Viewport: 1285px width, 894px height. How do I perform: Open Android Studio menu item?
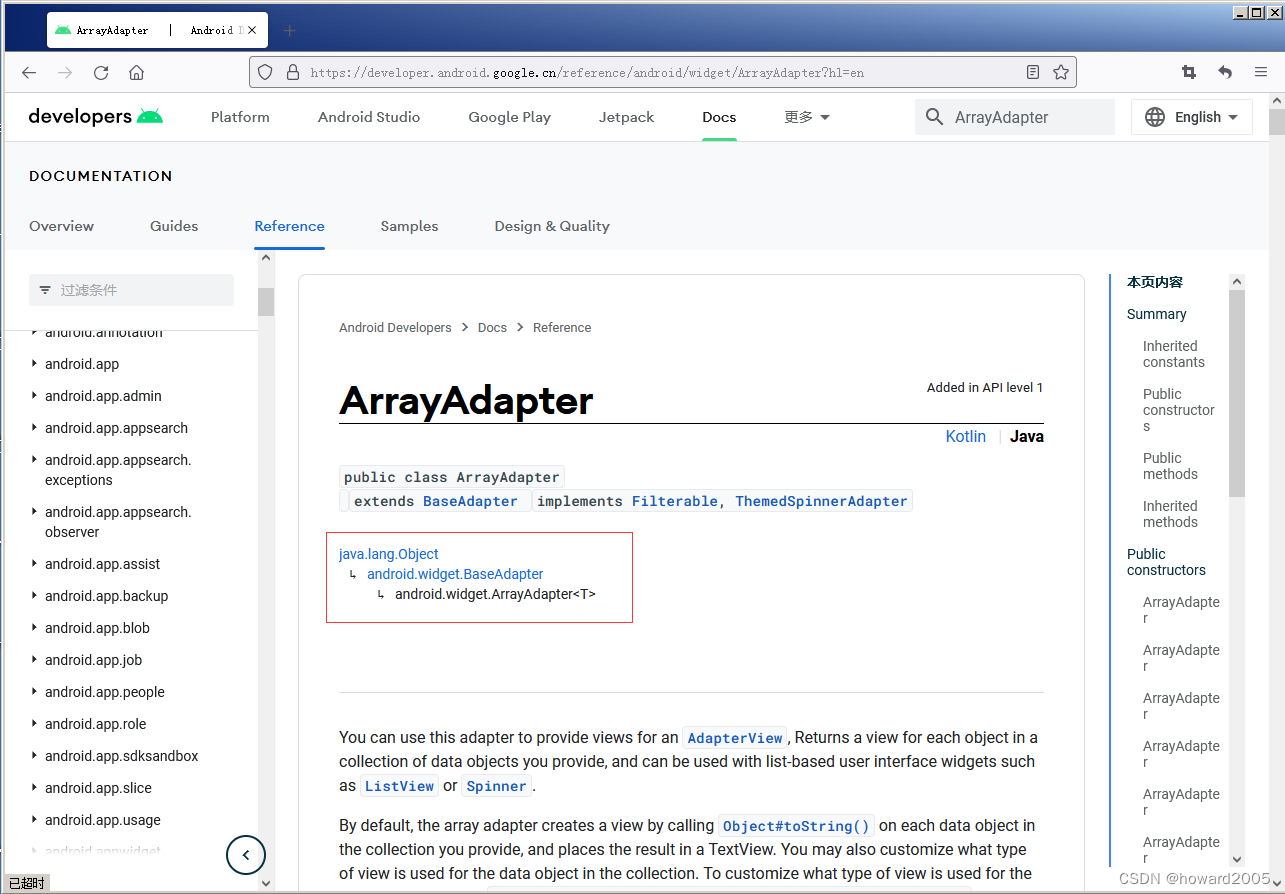click(369, 117)
